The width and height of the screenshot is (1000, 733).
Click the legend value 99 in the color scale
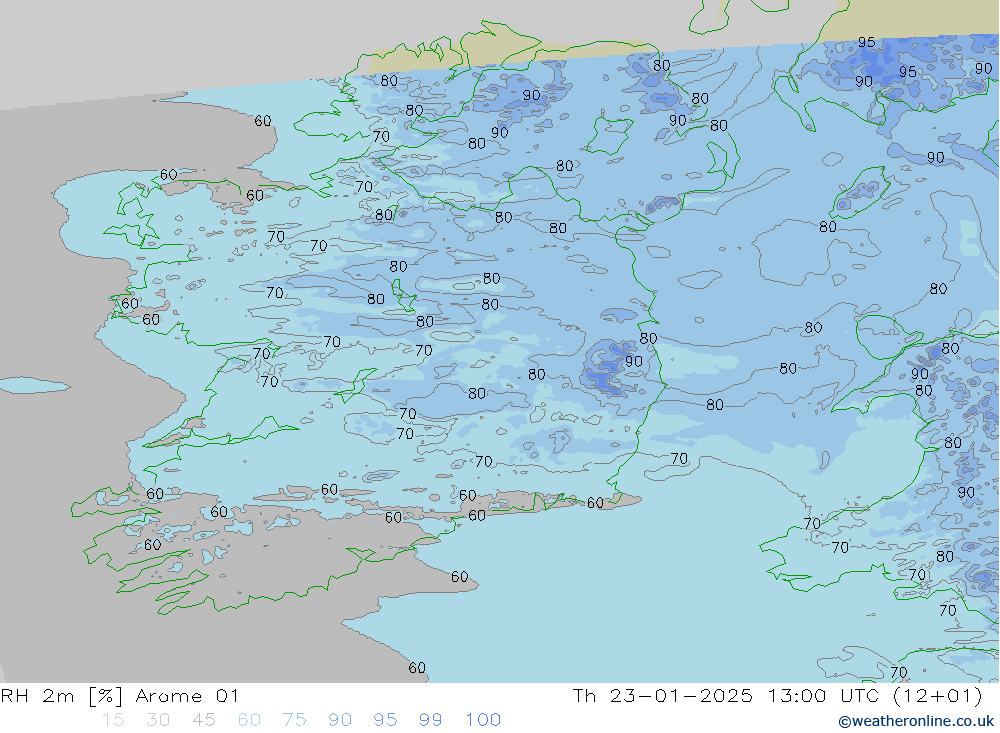[x=430, y=720]
